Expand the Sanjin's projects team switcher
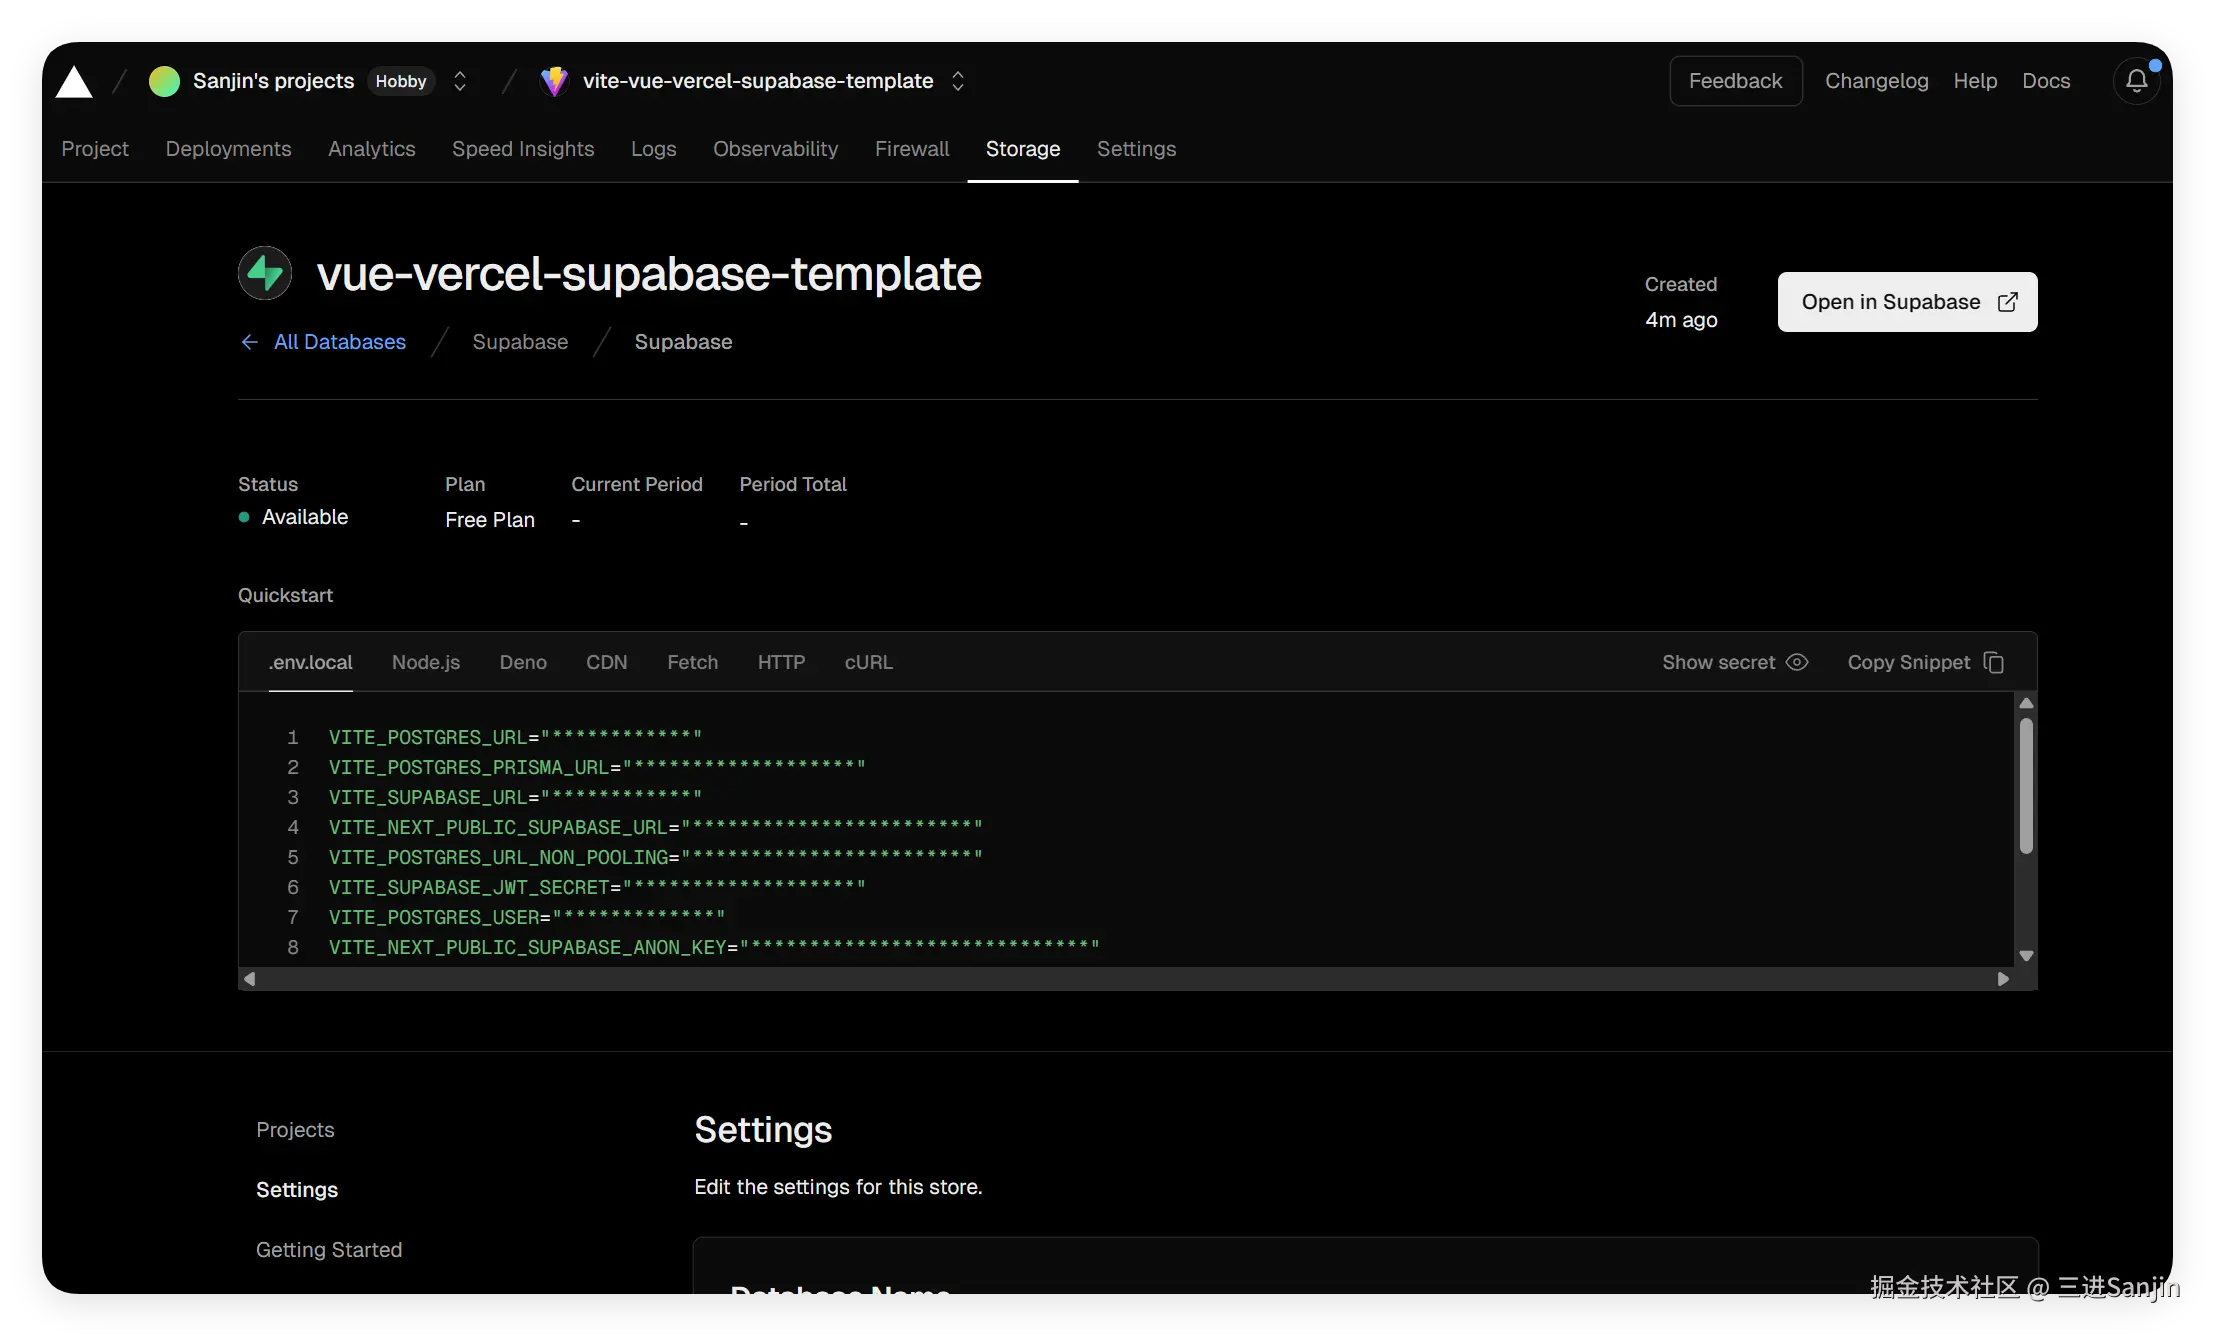The height and width of the screenshot is (1336, 2215). 460,81
